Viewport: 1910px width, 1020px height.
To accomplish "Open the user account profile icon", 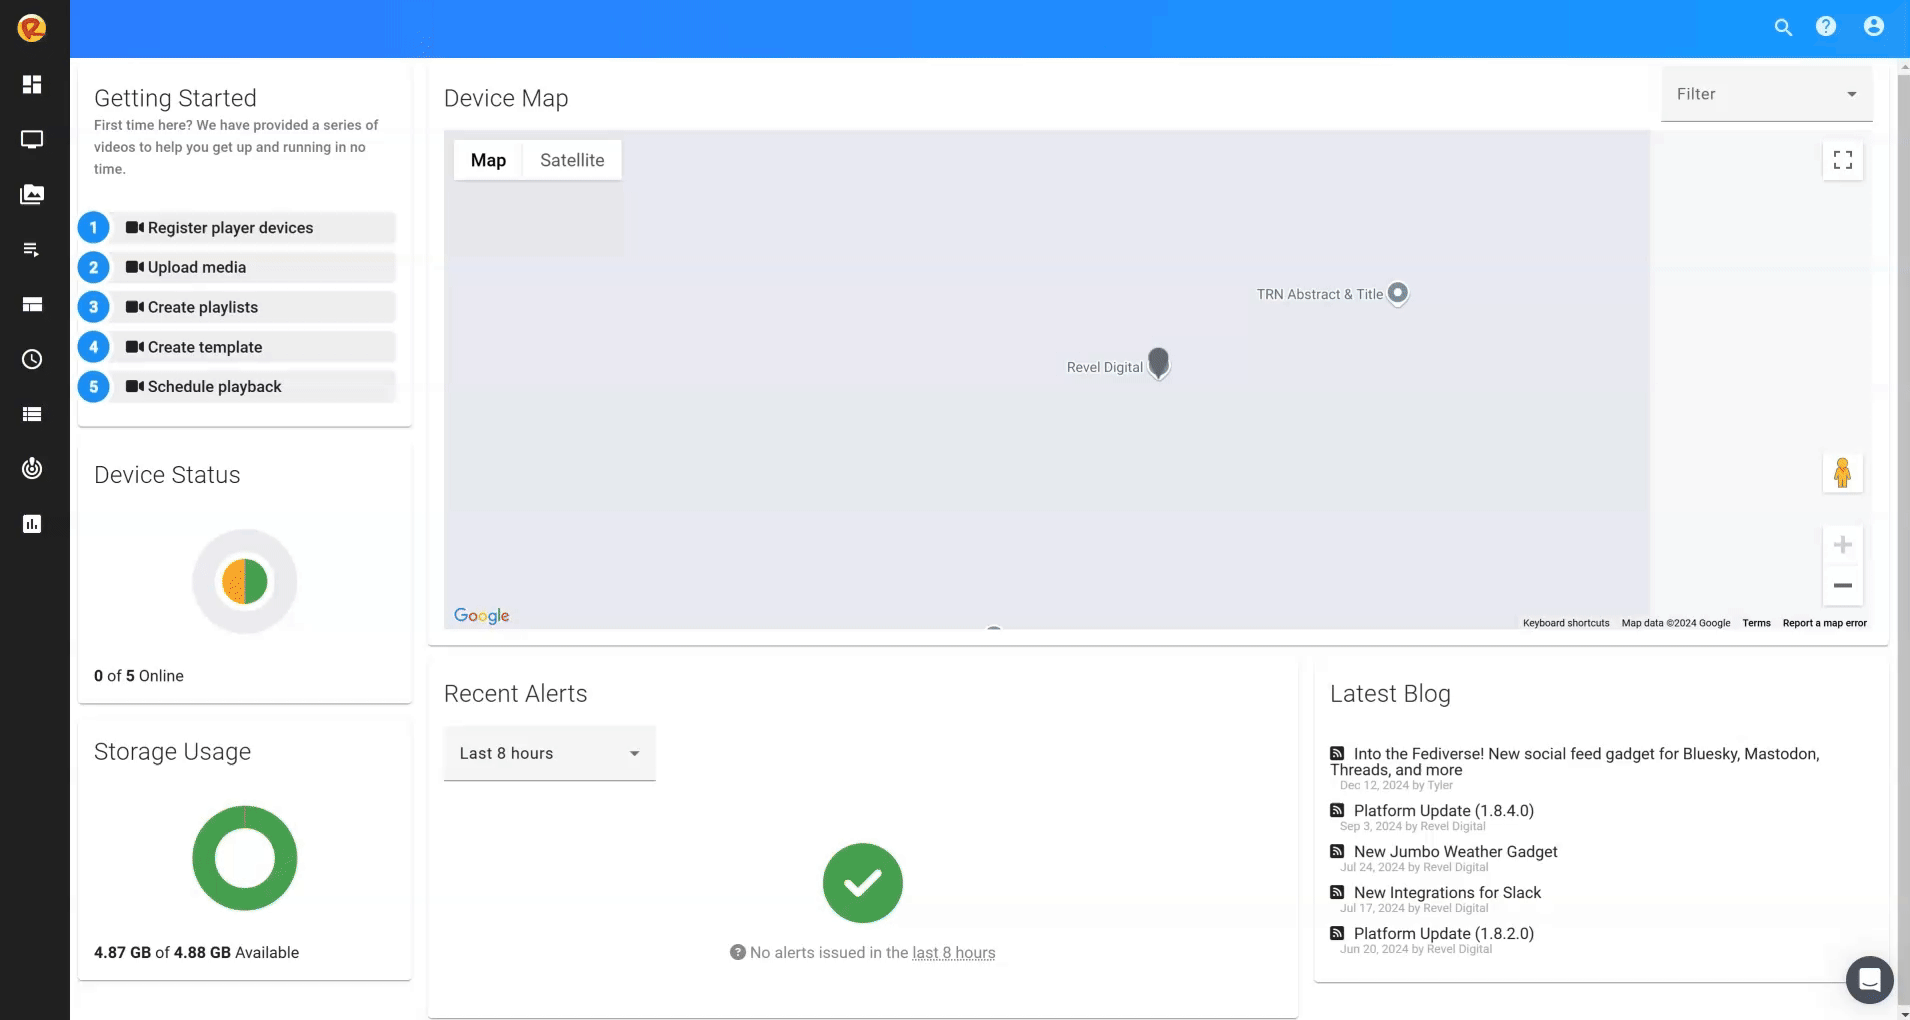I will coord(1873,27).
